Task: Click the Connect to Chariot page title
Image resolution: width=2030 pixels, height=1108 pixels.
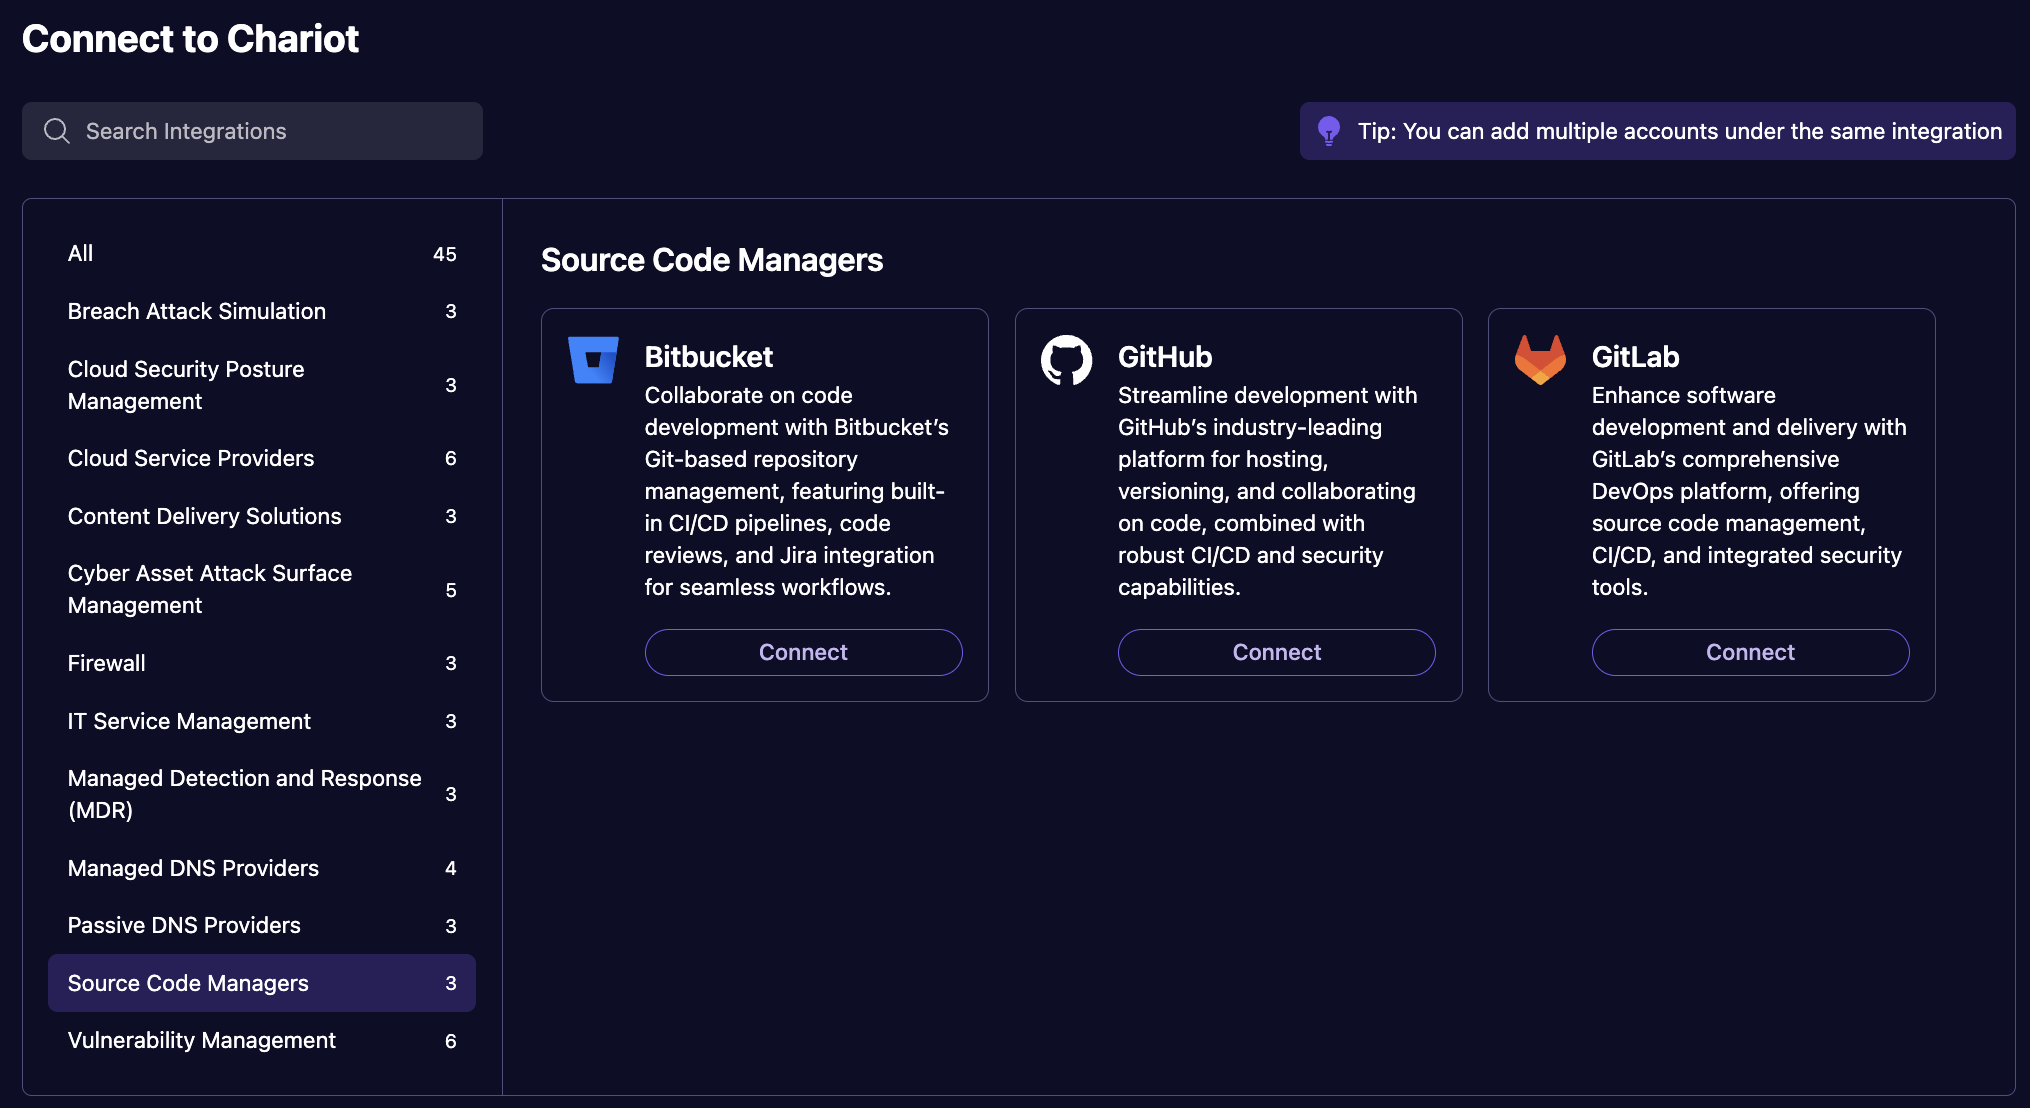Action: 190,39
